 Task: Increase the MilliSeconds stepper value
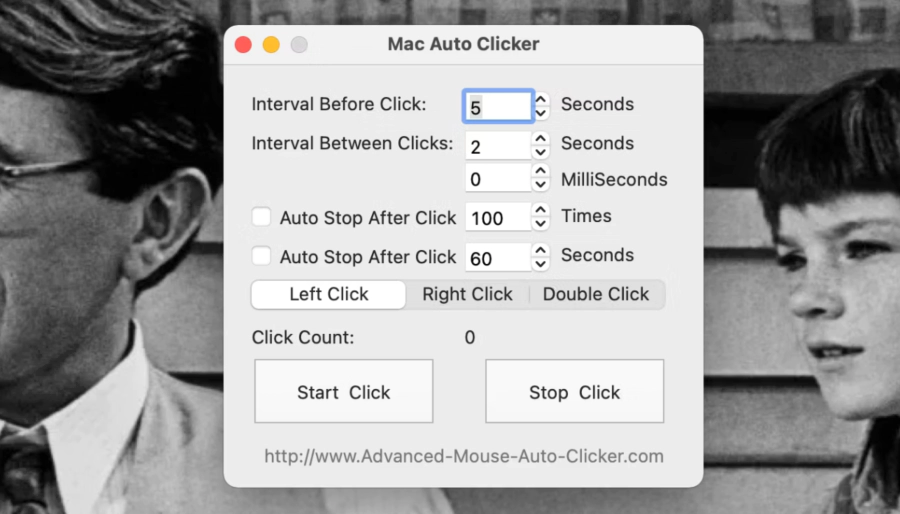540,171
